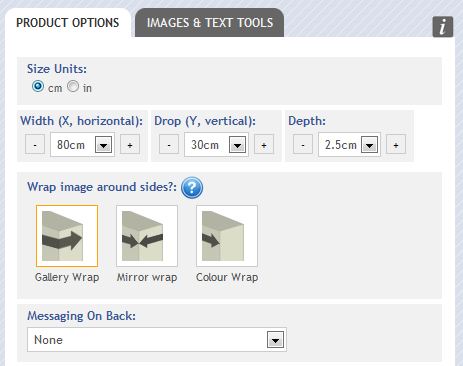Pick the Colour Wrap option image
Screen dimensions: 463x366
[x=227, y=236]
